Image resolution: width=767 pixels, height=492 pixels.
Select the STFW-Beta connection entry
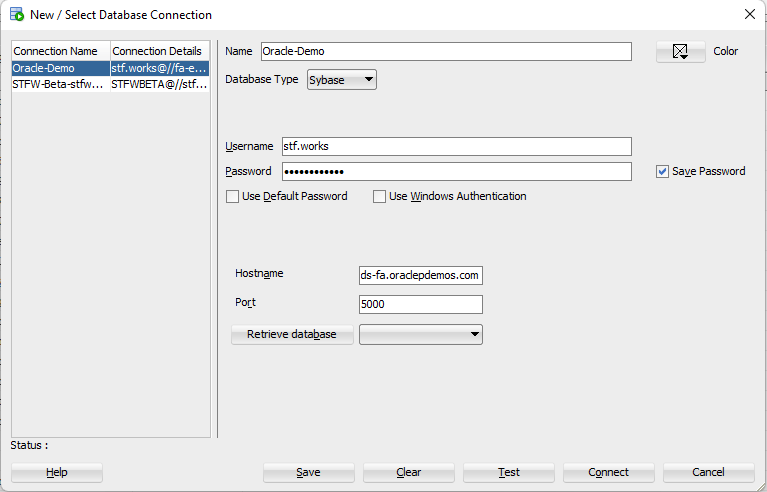(x=60, y=85)
